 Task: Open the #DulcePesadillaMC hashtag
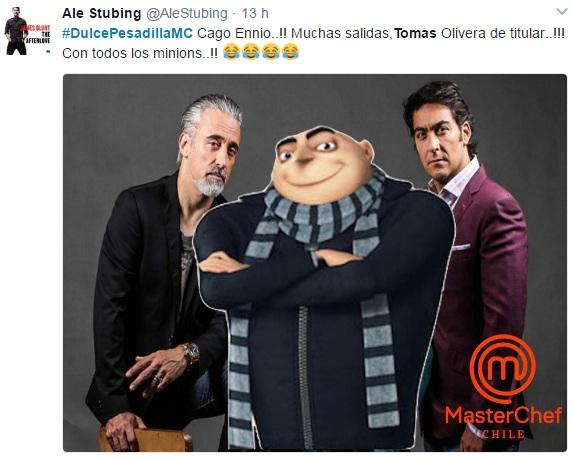click(x=127, y=33)
